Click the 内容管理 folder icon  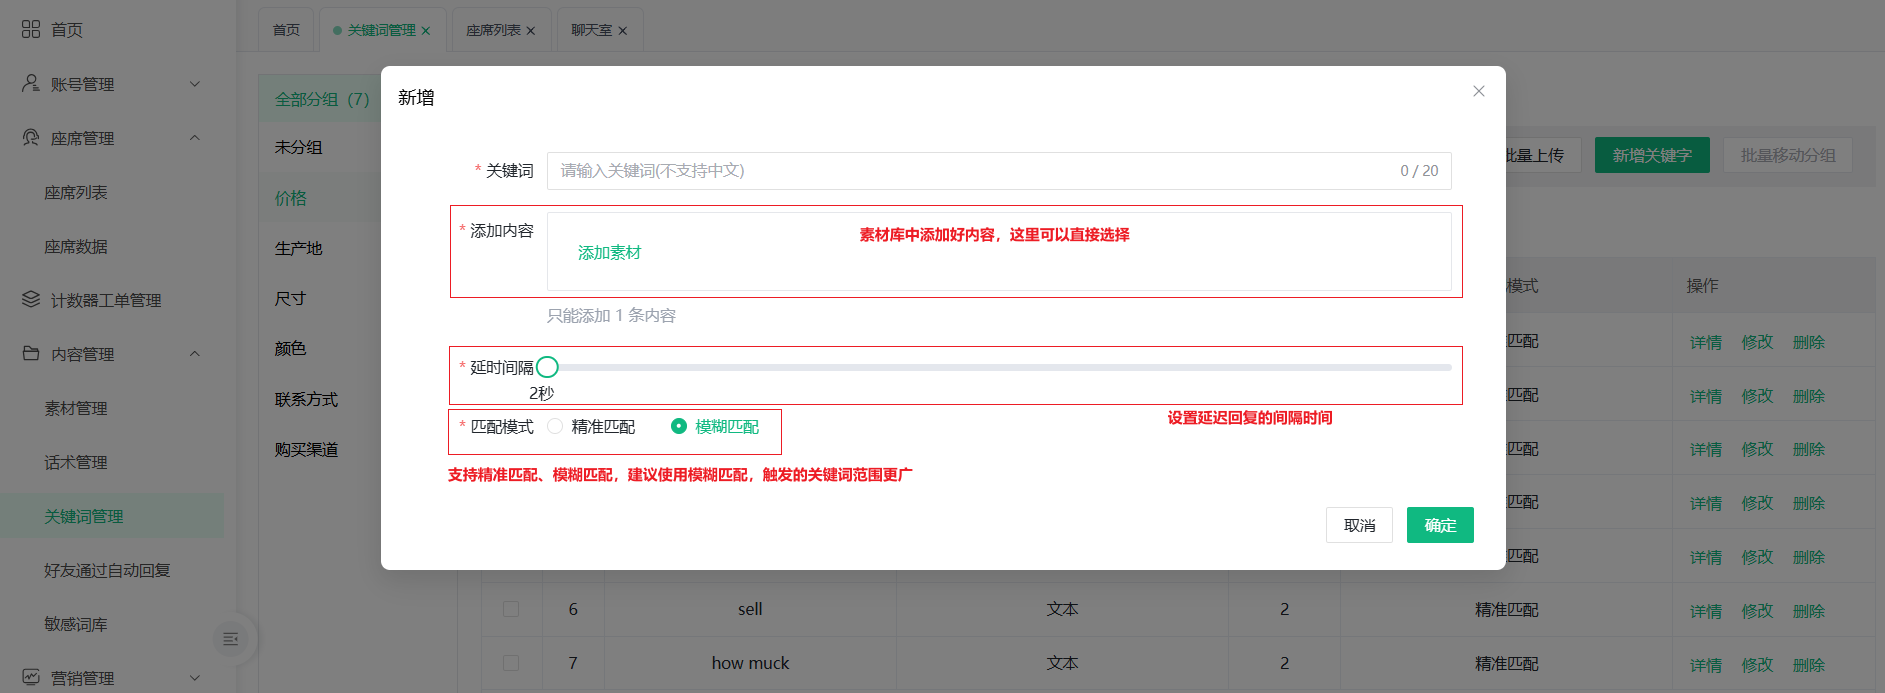click(x=31, y=353)
